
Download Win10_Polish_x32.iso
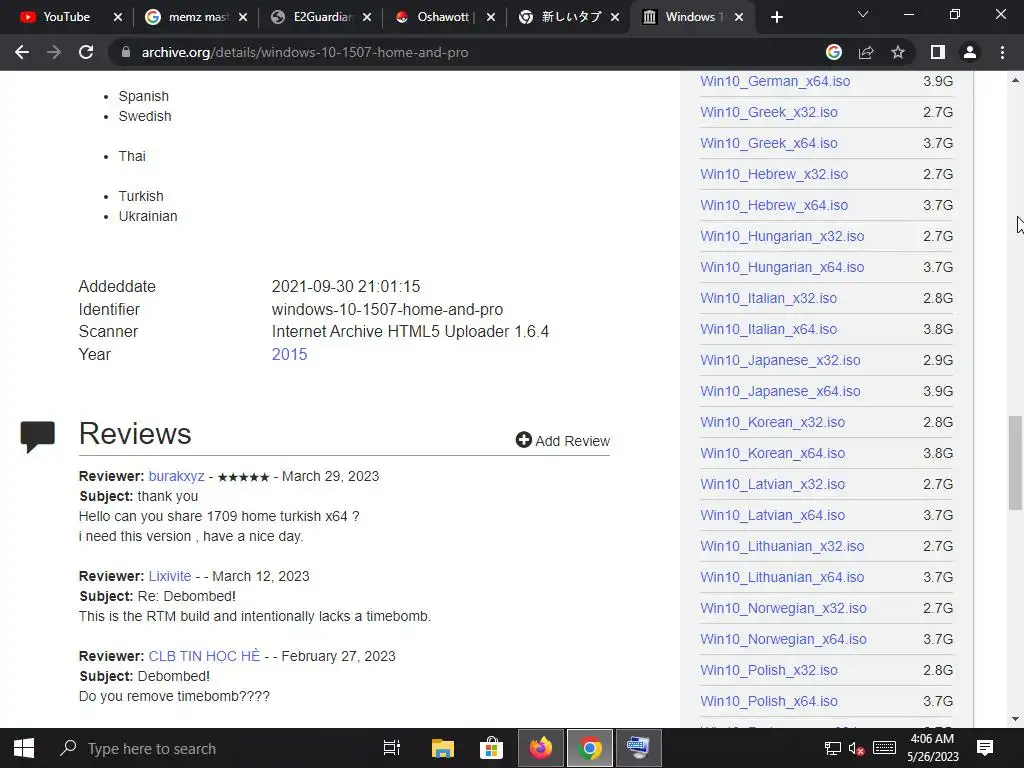[x=769, y=671]
